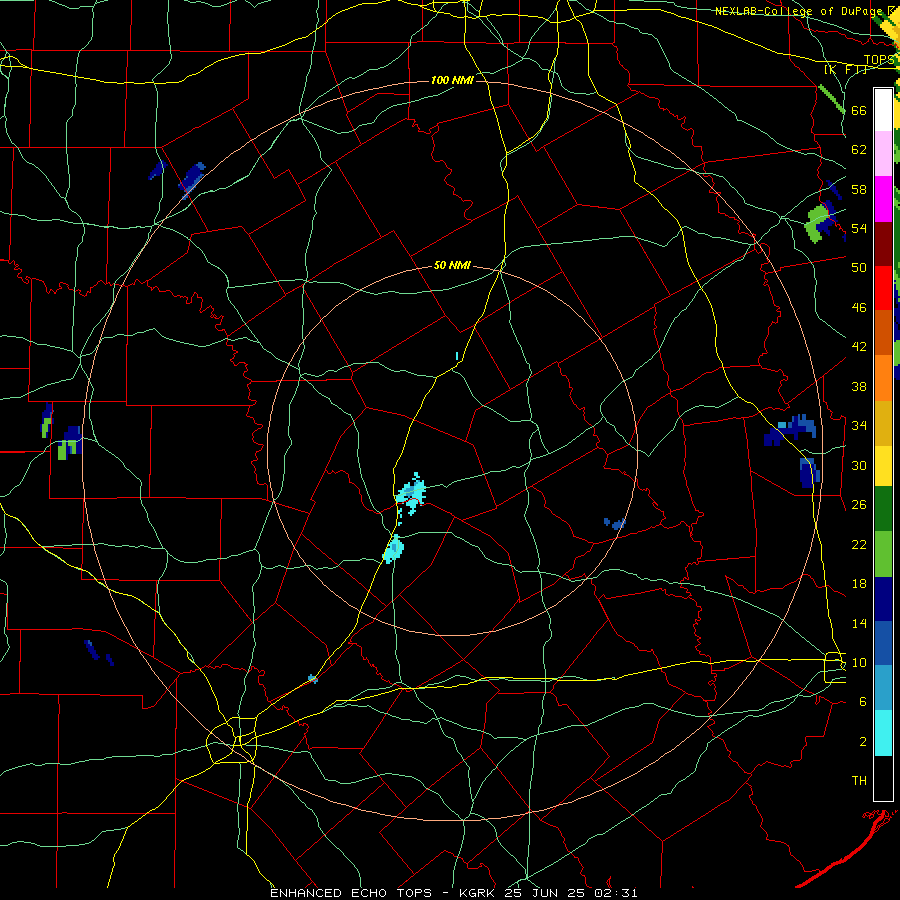Viewport: 900px width, 900px height.
Task: Click the white swatch on the tops legend
Action: click(x=883, y=110)
